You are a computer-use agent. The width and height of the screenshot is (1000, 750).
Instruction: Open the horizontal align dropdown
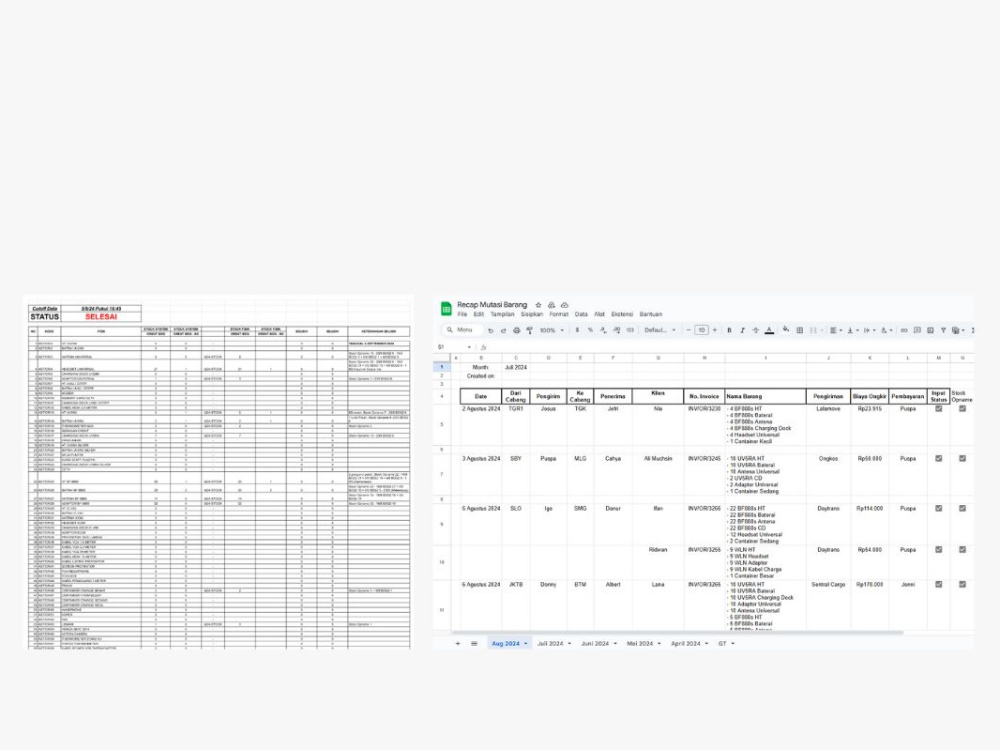[x=835, y=330]
